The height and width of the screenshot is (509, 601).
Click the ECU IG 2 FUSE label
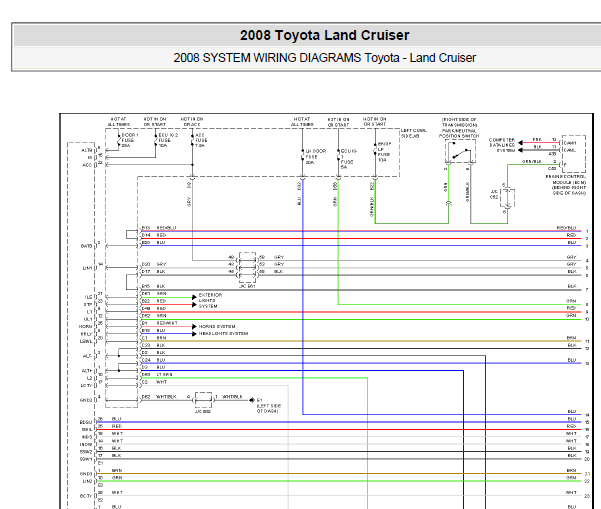168,140
